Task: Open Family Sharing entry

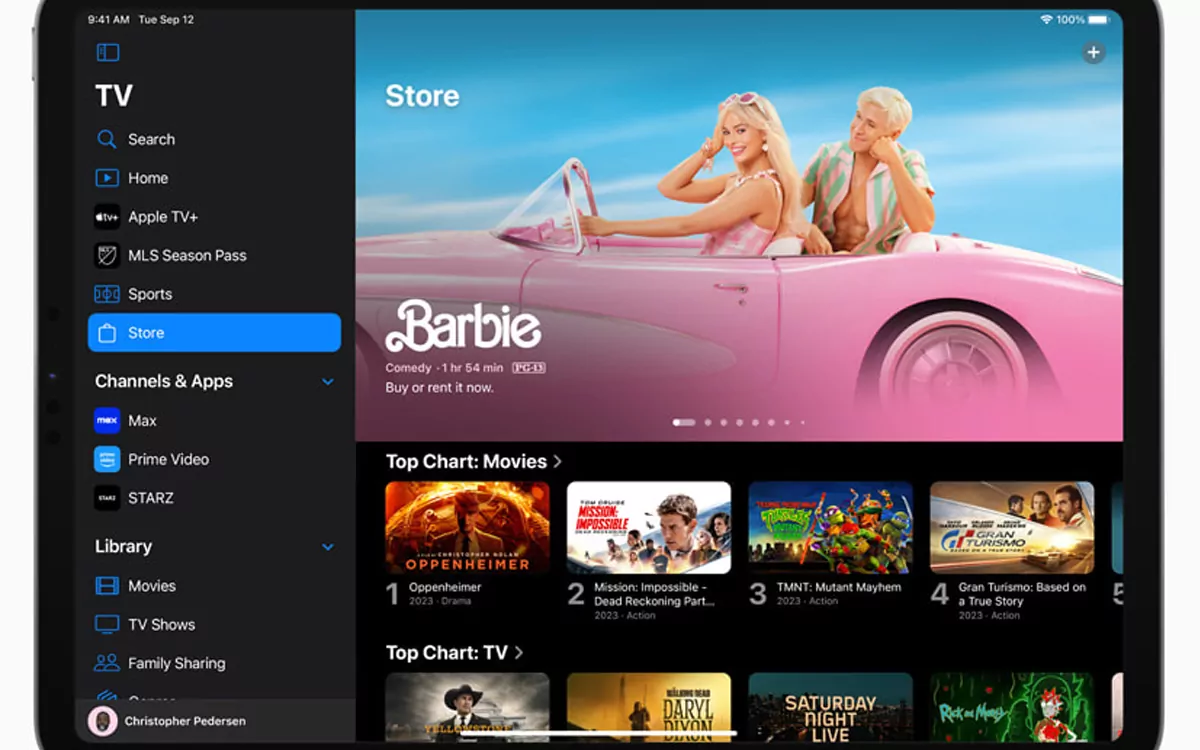Action: coord(214,663)
